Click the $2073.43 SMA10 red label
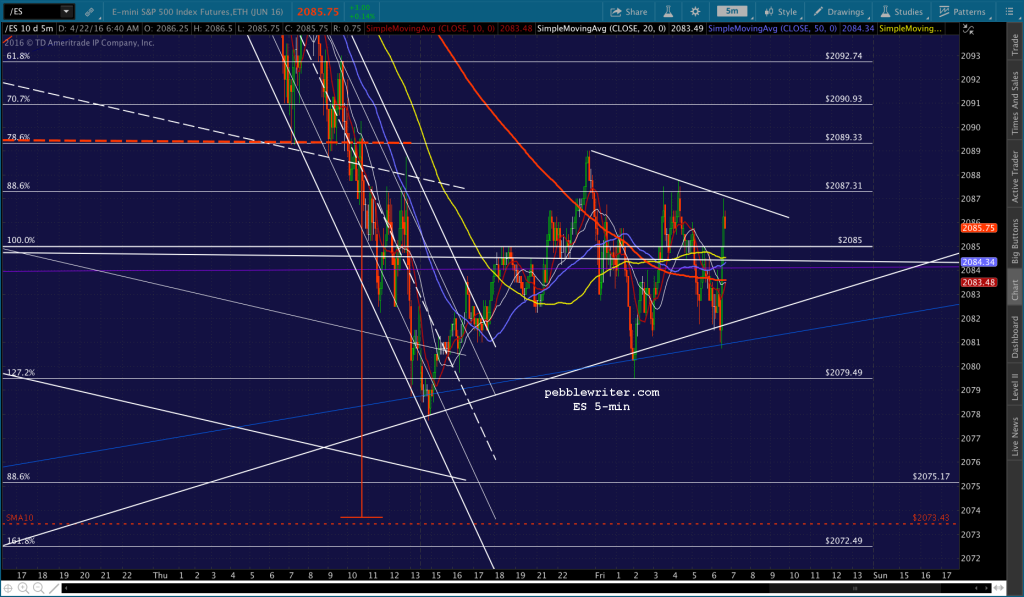Image resolution: width=1024 pixels, height=597 pixels. 931,518
